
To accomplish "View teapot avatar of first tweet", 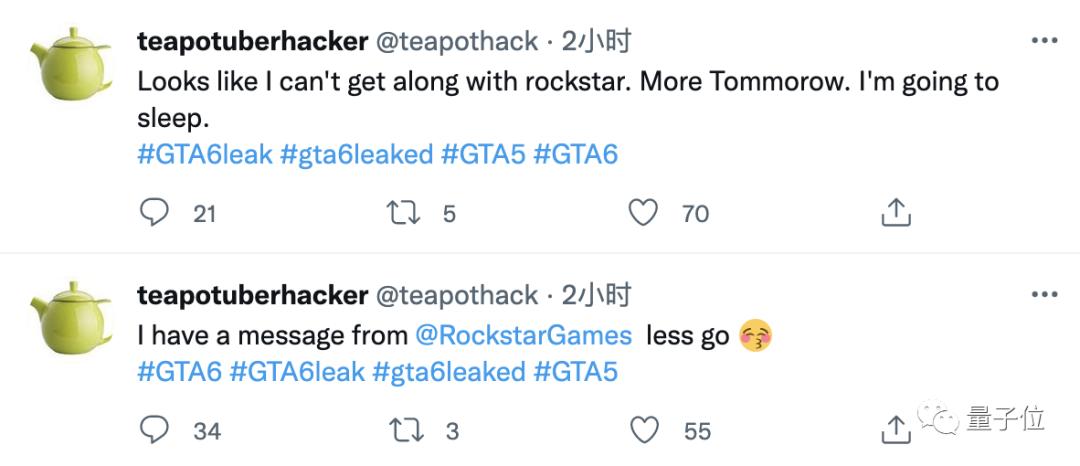I will (71, 64).
